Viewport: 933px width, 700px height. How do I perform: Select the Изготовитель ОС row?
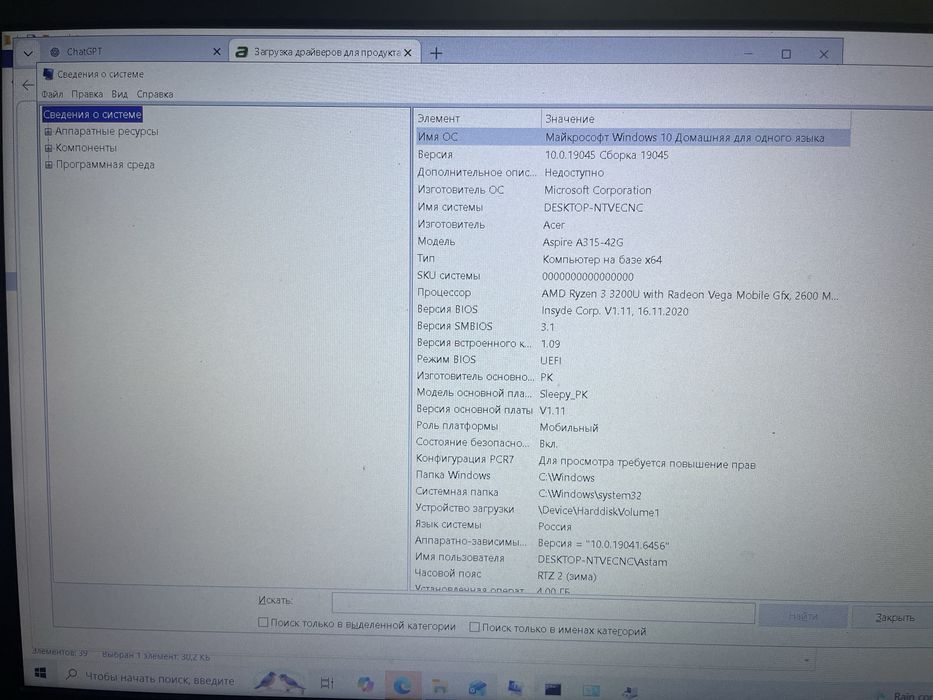coord(632,190)
